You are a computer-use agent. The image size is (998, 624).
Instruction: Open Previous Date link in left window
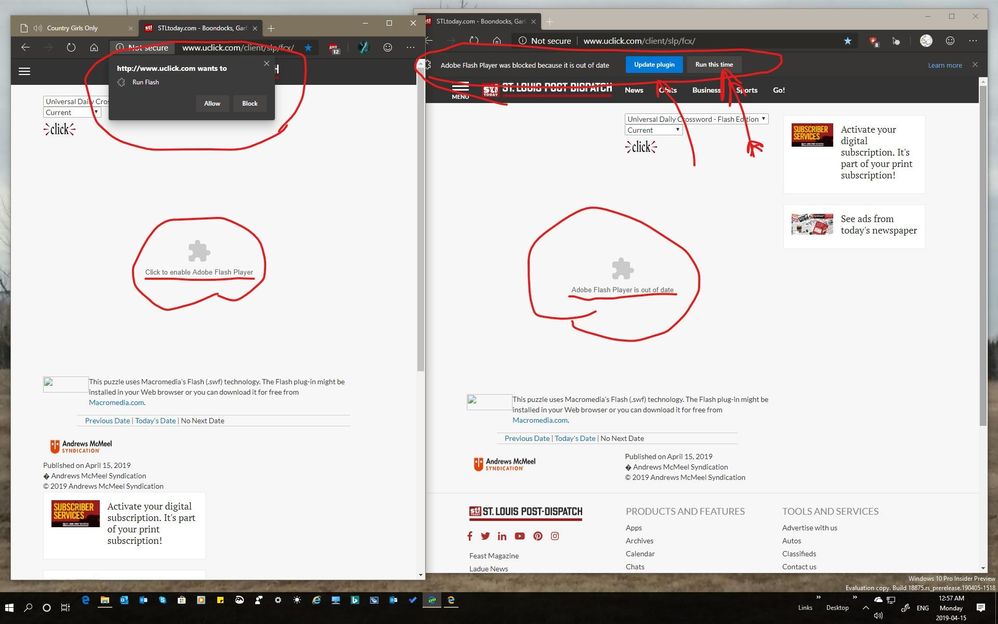point(107,421)
